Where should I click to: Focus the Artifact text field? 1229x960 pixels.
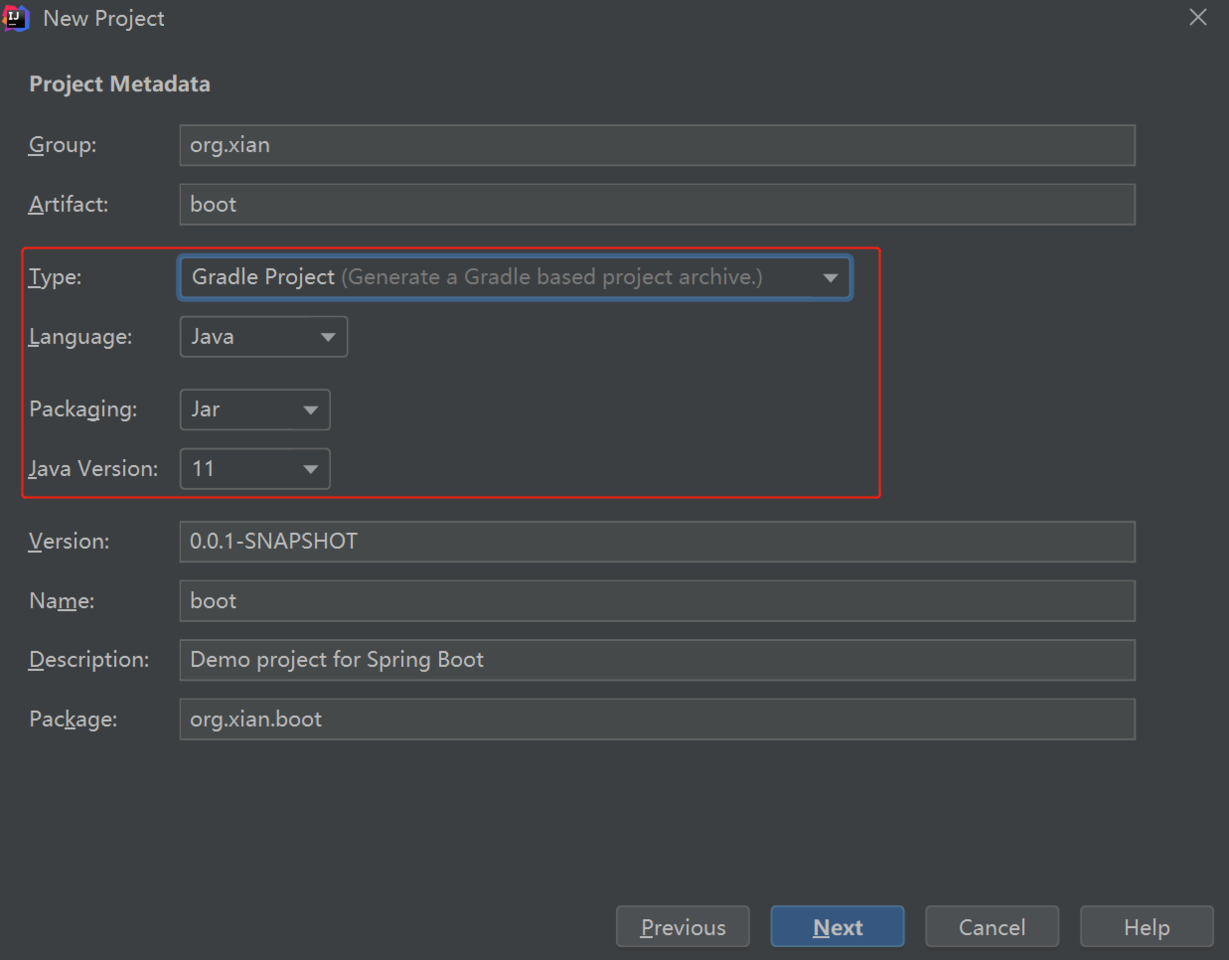pos(657,204)
